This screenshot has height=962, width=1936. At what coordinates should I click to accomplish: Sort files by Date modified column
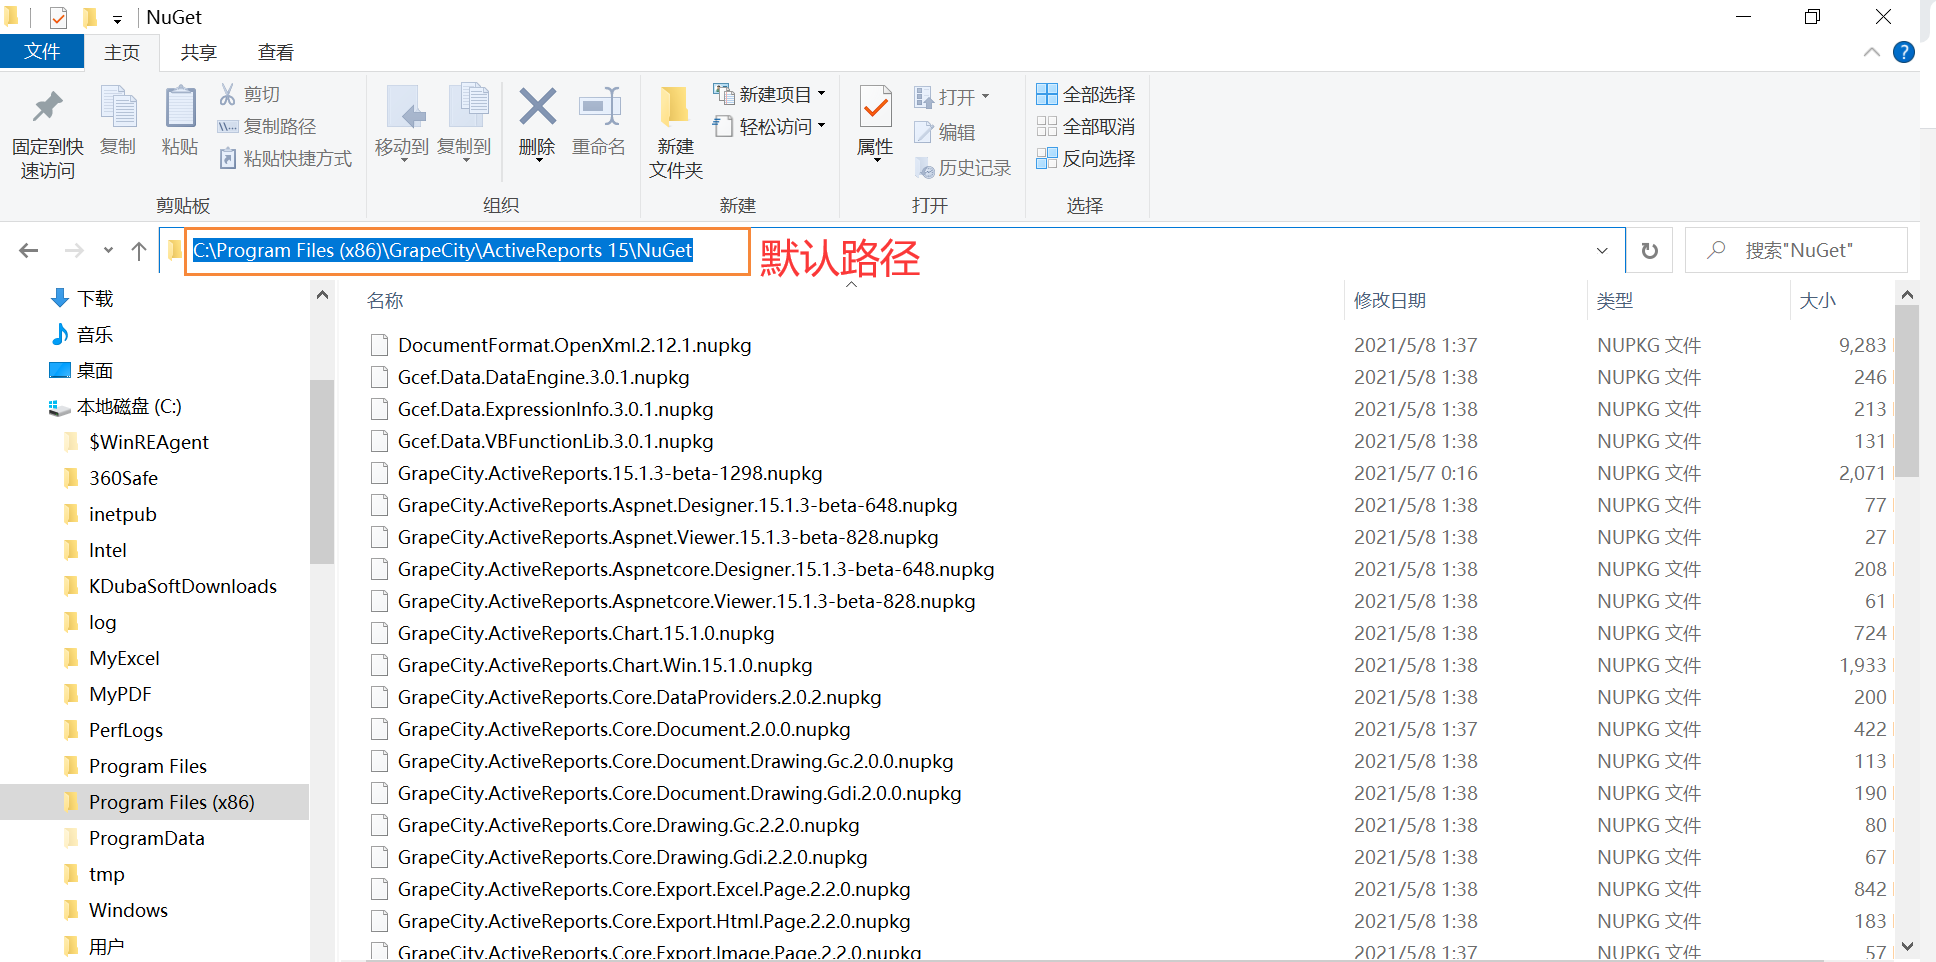[x=1390, y=300]
